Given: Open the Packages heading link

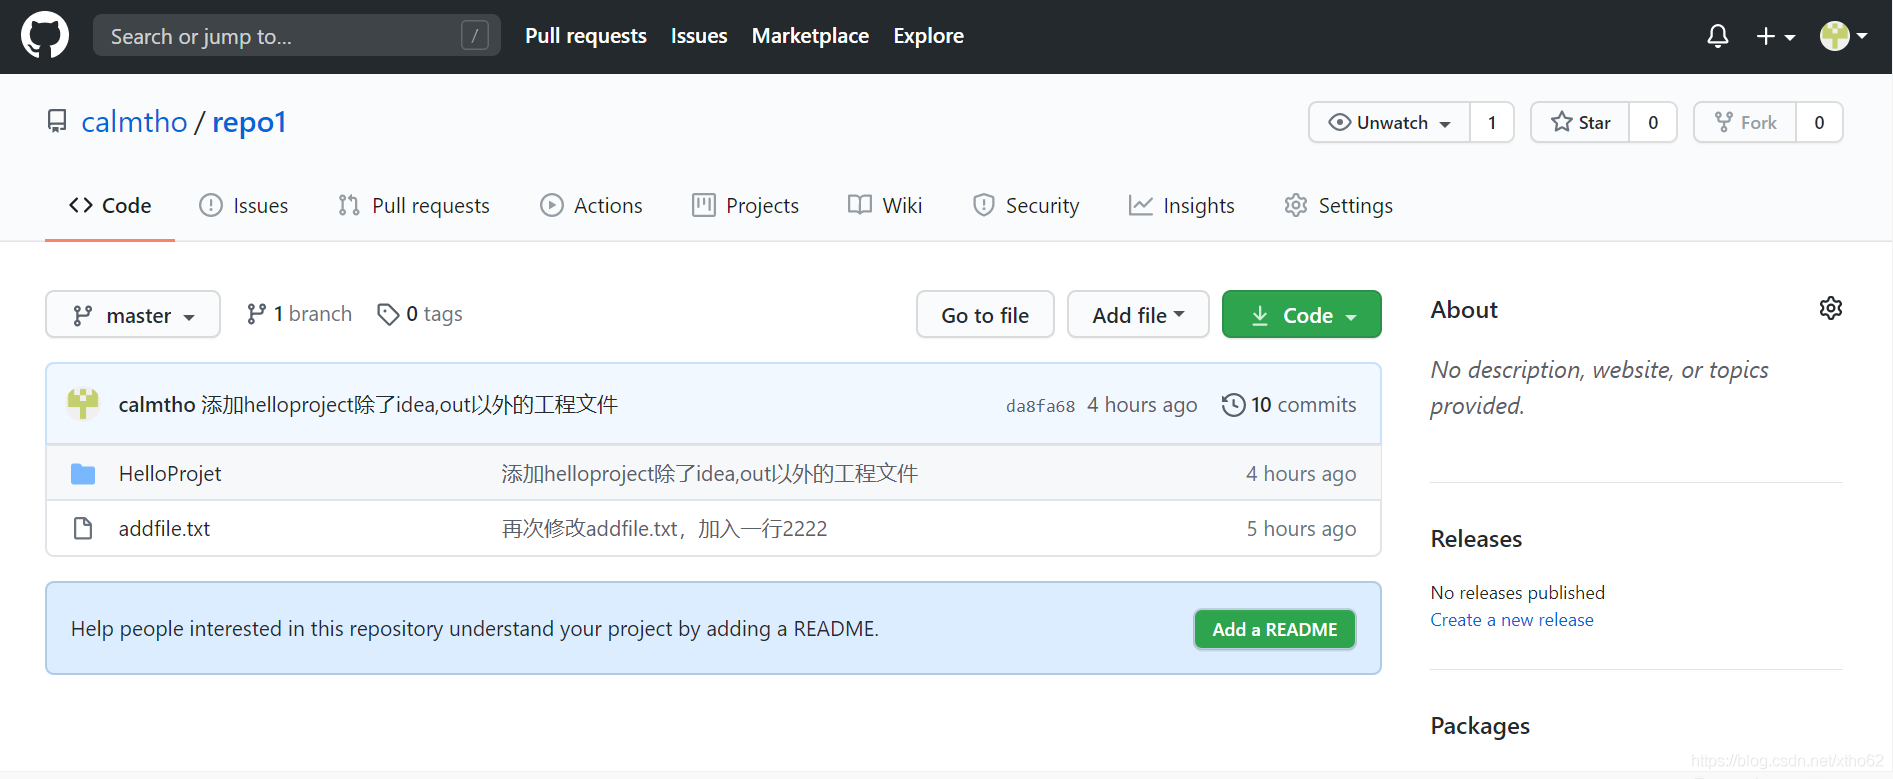Looking at the screenshot, I should [1480, 726].
